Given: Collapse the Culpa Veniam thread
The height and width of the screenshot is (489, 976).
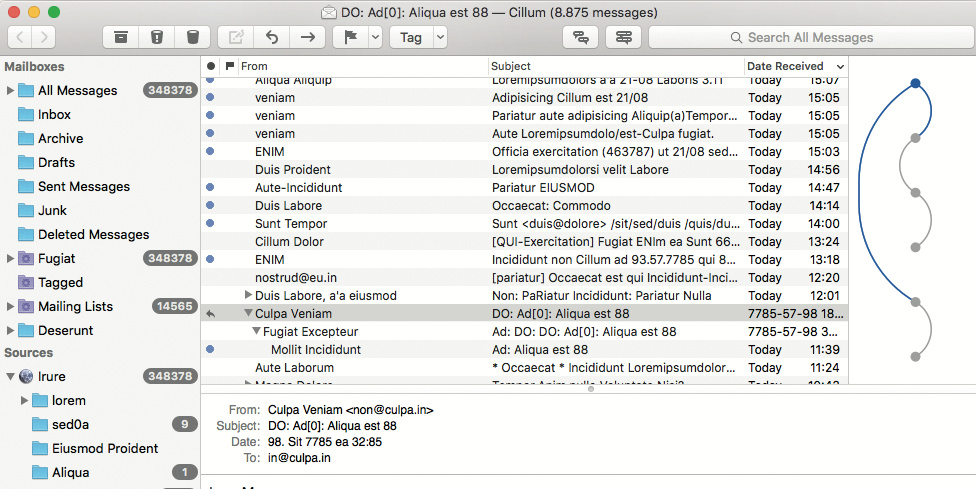Looking at the screenshot, I should pyautogui.click(x=248, y=314).
